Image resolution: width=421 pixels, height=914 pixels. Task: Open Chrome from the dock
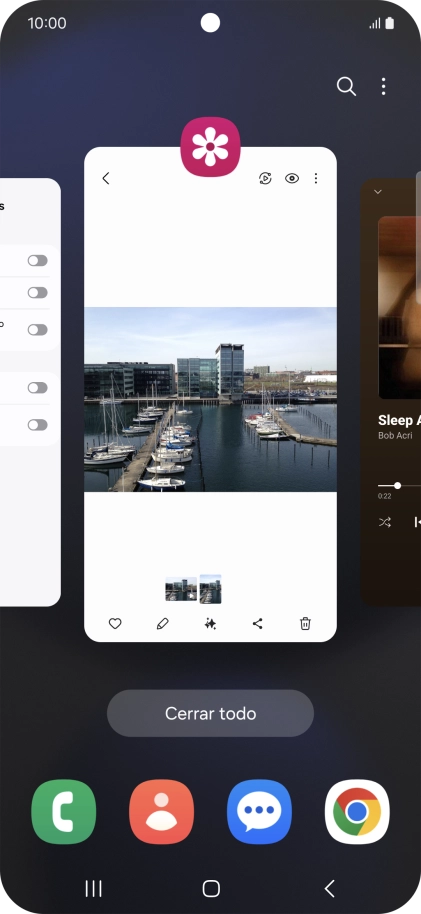point(357,811)
